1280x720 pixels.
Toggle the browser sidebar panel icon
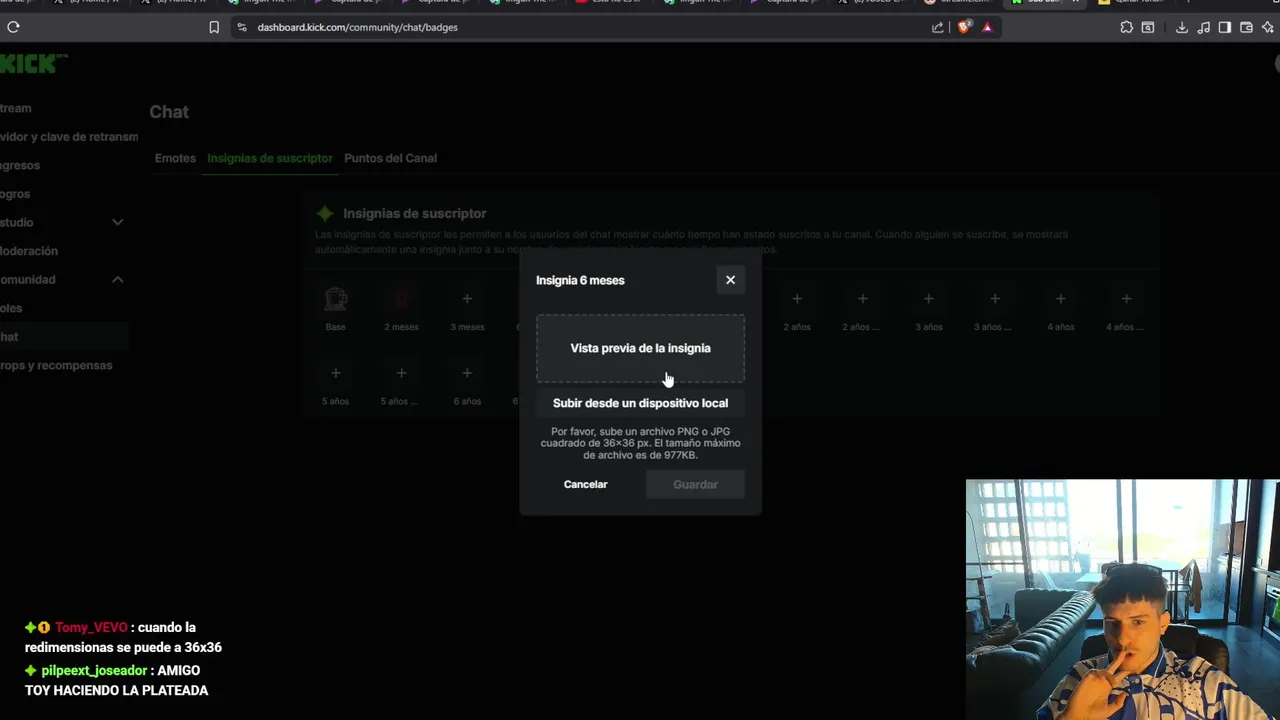point(1225,27)
